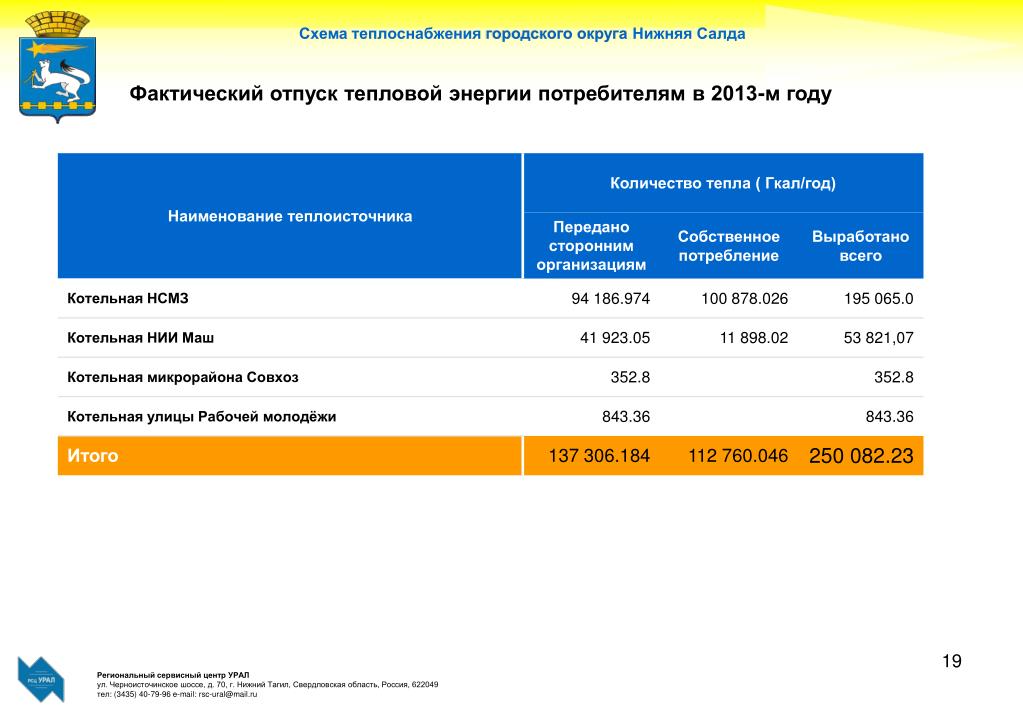Click total value '112 760.046'

(738, 455)
